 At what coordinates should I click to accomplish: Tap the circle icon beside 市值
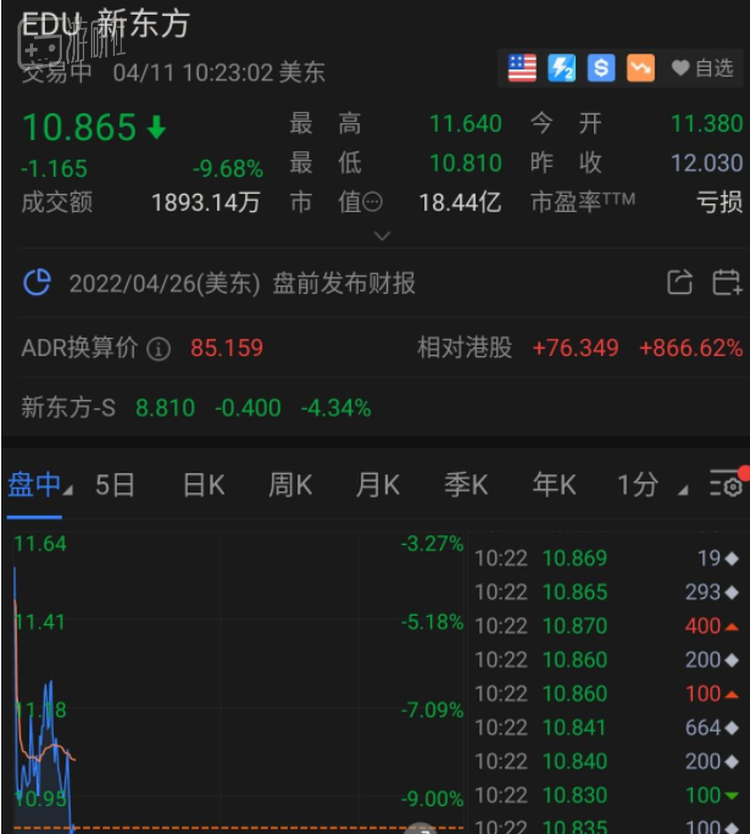click(x=372, y=202)
